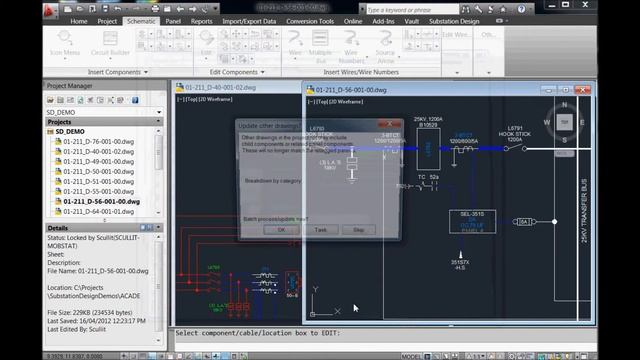Screen dimensions: 640x360
Task: Open the Online ribbon tab
Action: (x=353, y=21)
